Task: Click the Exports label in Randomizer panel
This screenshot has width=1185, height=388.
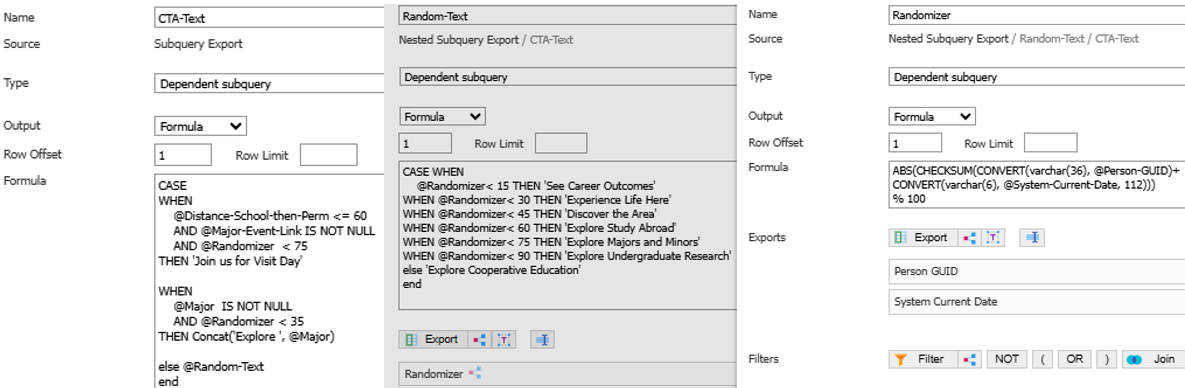Action: (x=766, y=237)
